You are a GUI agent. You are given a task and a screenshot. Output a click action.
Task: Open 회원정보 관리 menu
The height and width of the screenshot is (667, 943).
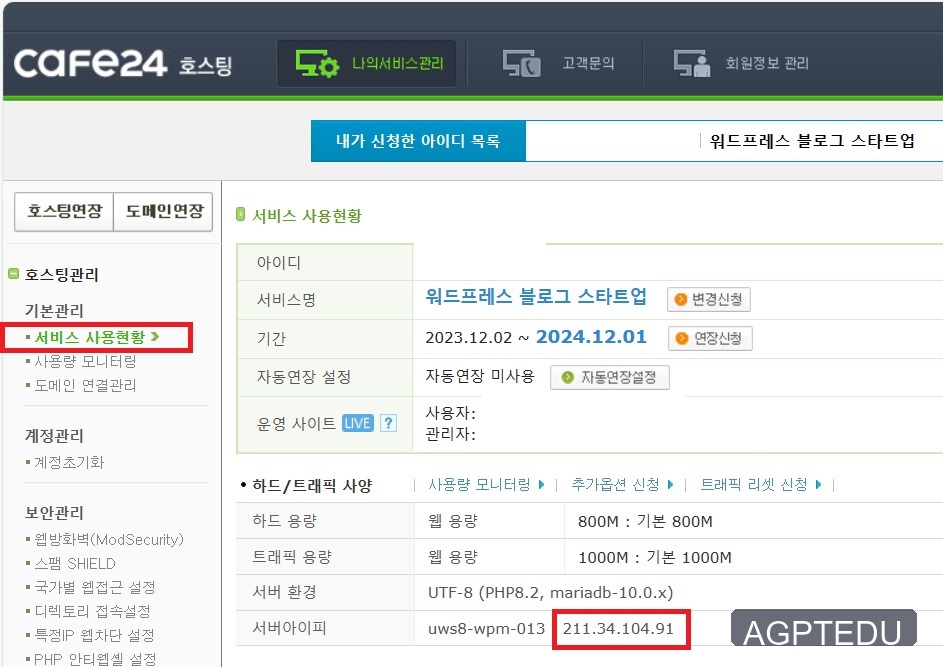click(x=740, y=63)
